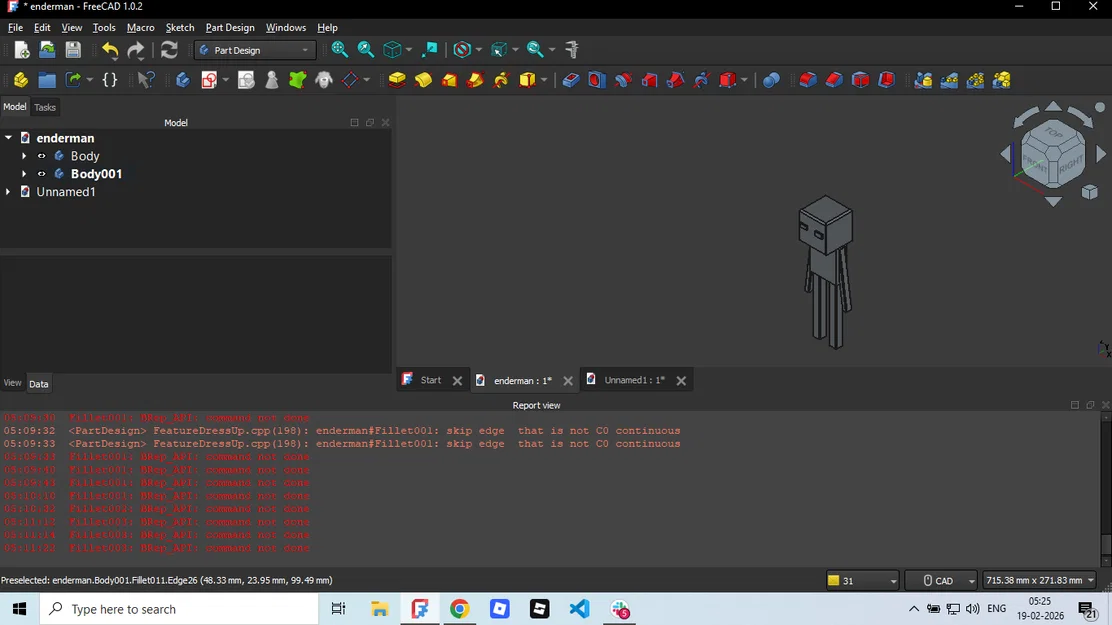This screenshot has height=625, width=1112.
Task: Click the Boolean operation icon
Action: [x=771, y=79]
